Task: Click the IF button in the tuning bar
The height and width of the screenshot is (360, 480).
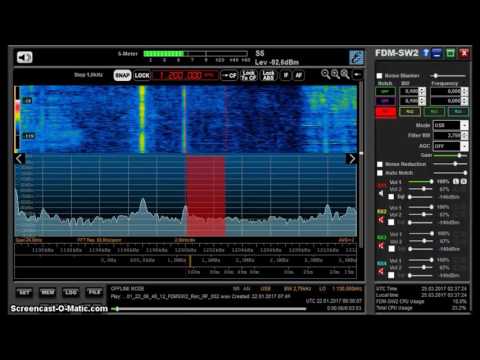Action: (286, 75)
